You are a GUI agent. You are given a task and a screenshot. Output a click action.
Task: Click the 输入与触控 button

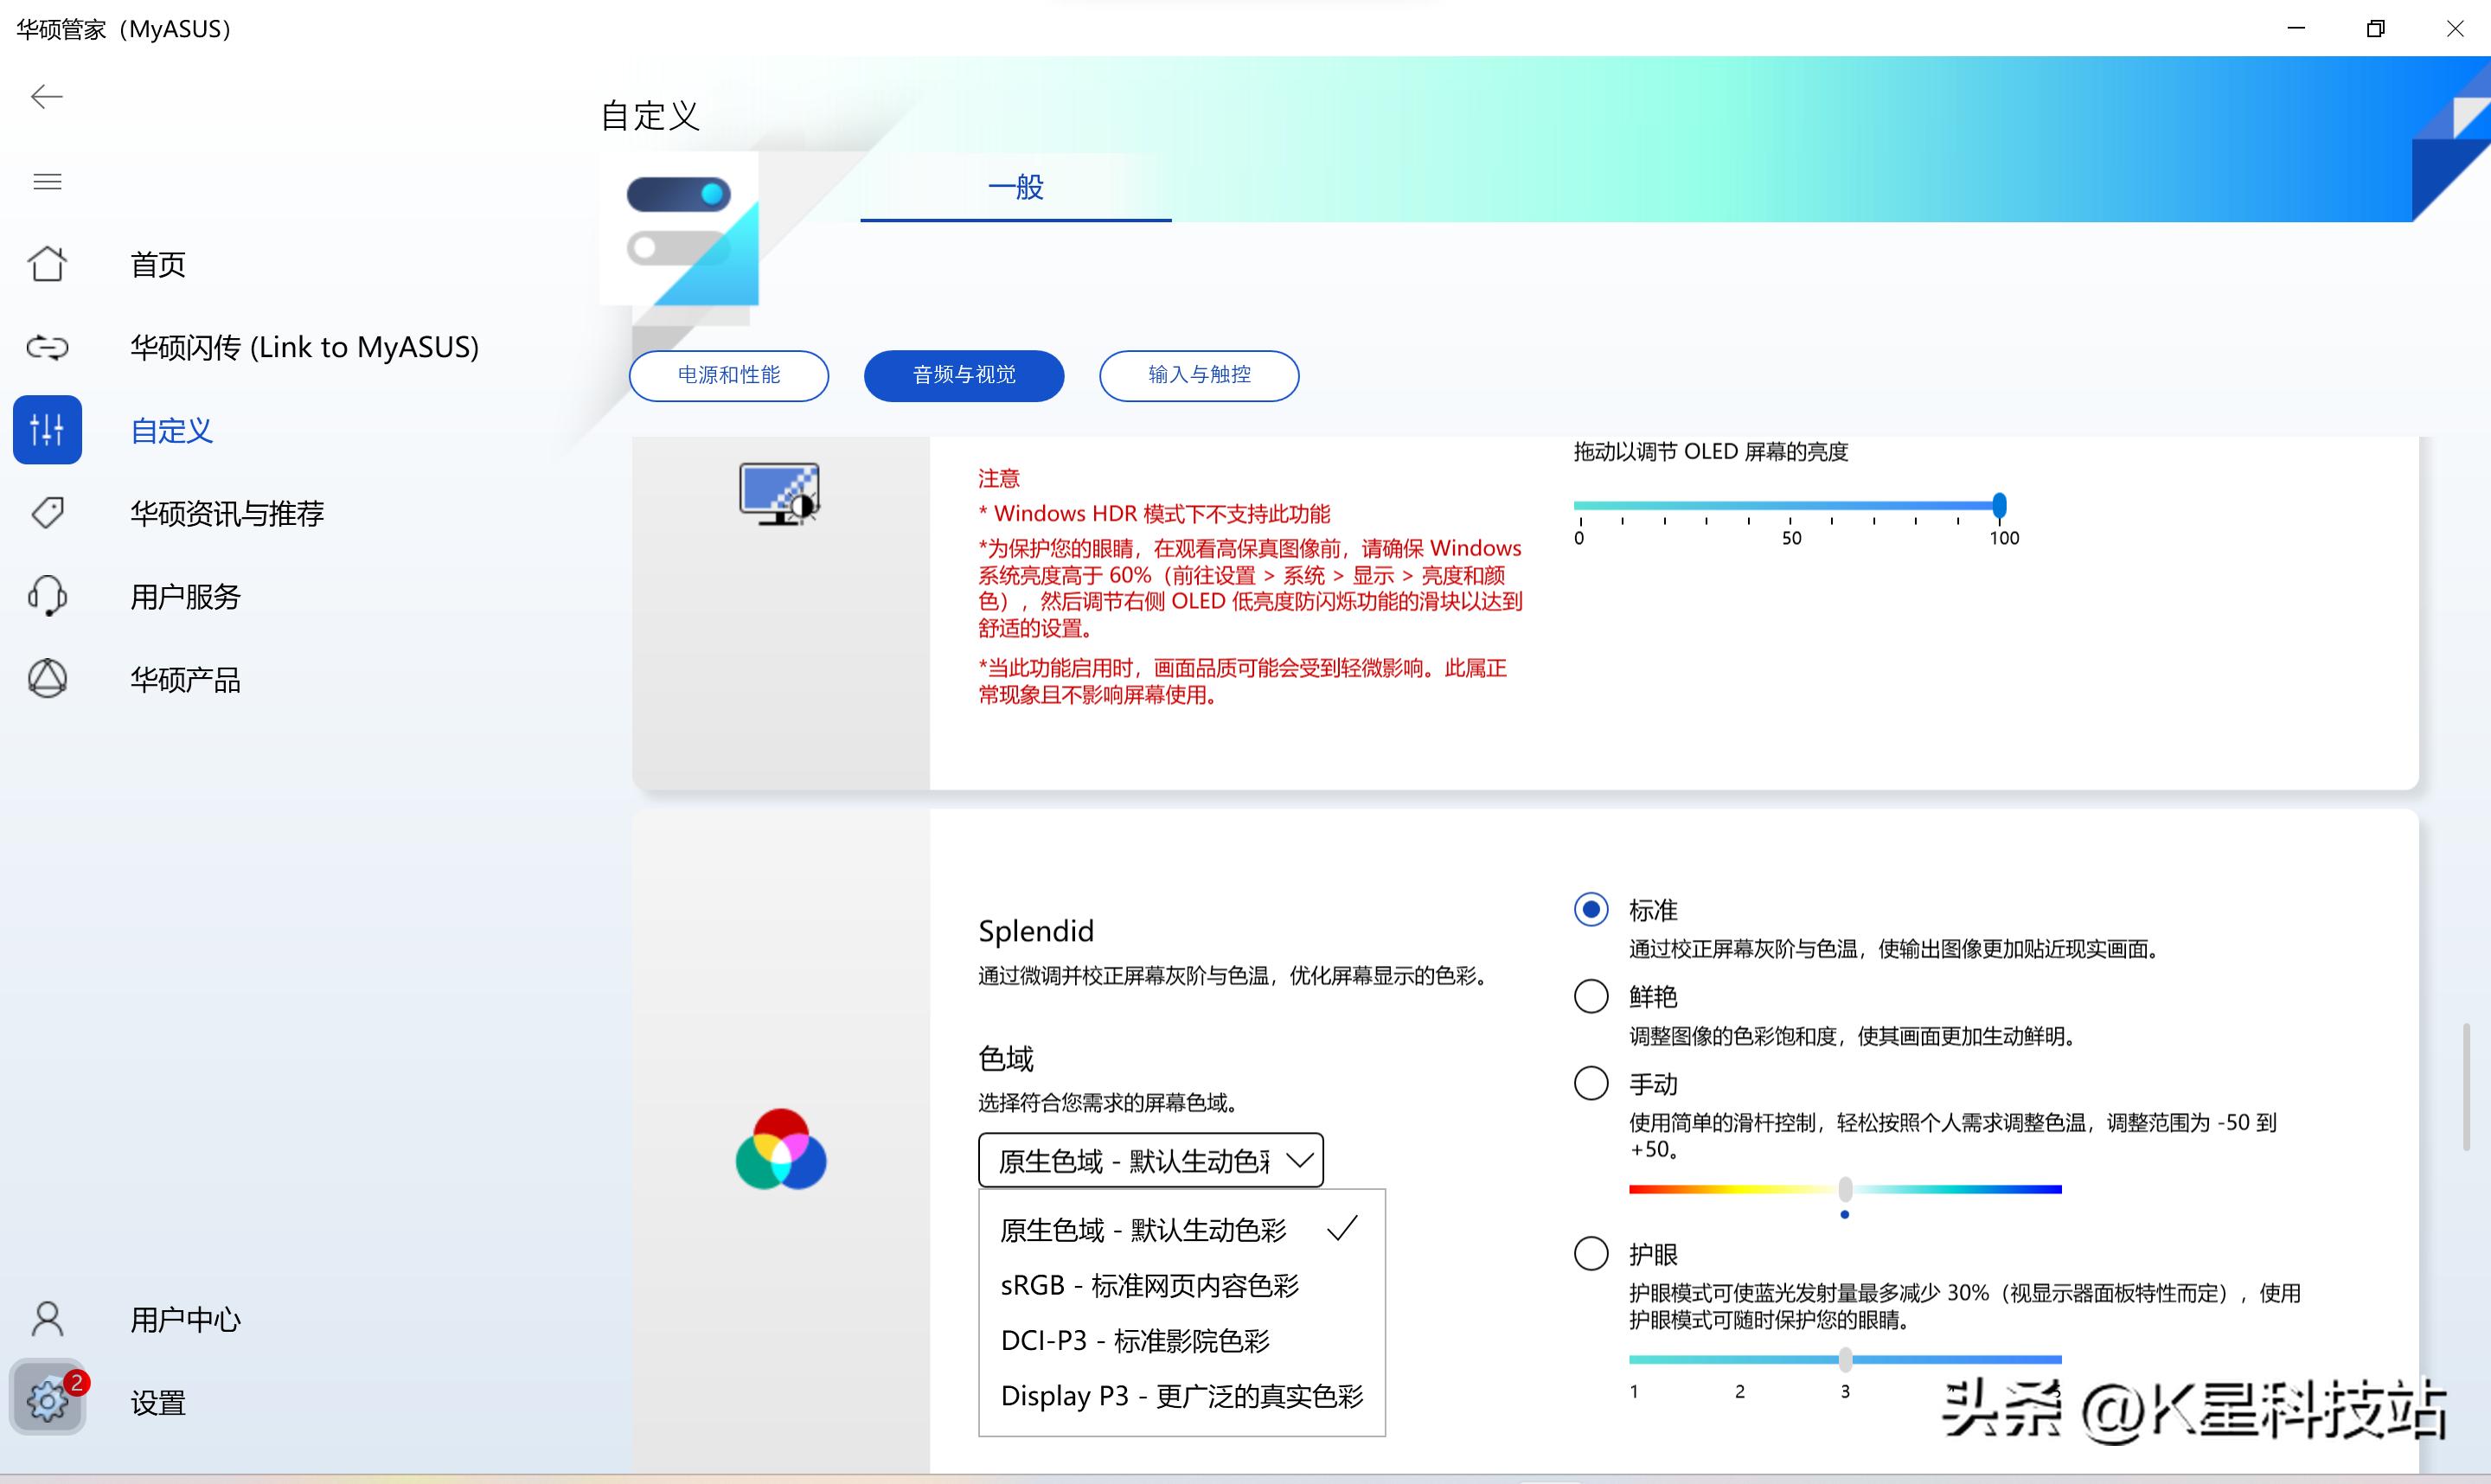point(1198,376)
